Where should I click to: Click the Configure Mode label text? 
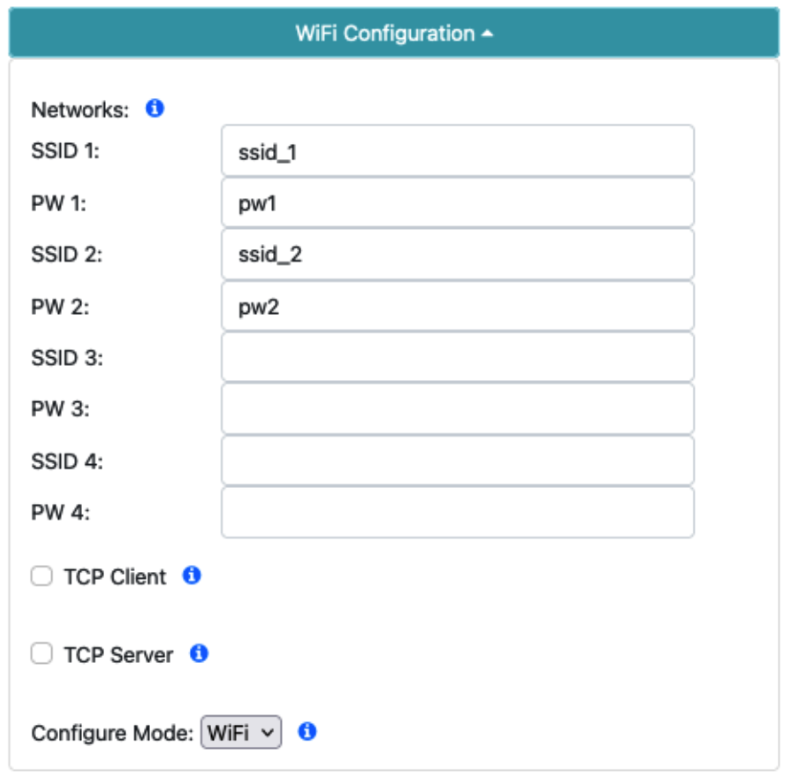pyautogui.click(x=112, y=733)
